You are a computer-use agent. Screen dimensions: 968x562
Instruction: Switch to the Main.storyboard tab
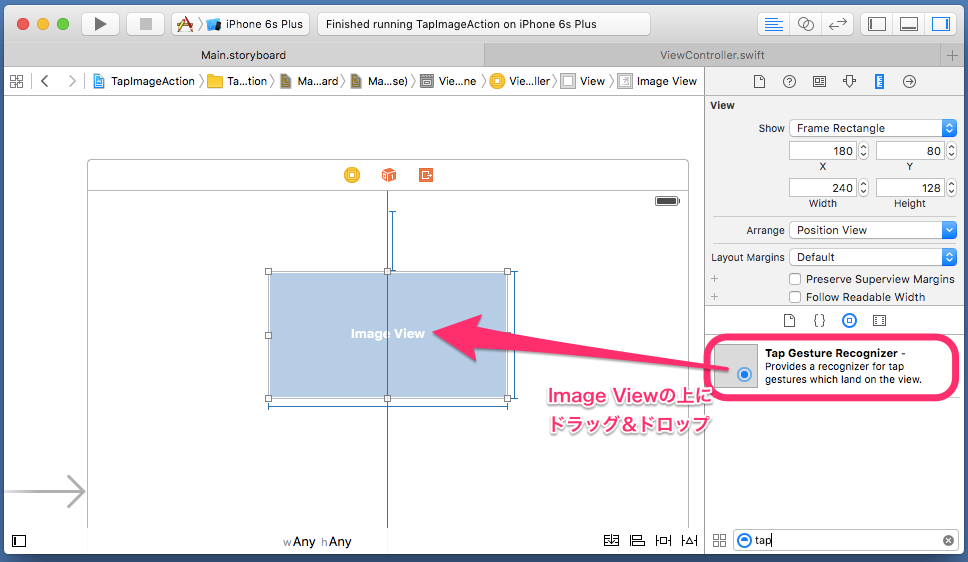tap(243, 55)
